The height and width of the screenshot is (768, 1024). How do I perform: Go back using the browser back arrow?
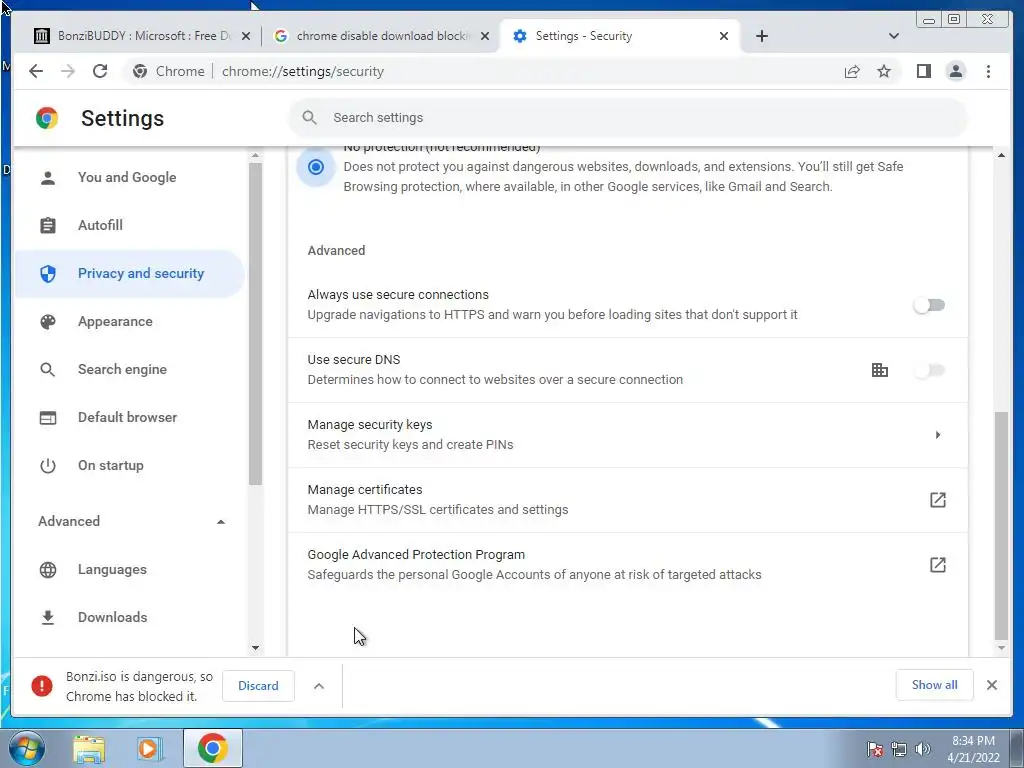[36, 71]
